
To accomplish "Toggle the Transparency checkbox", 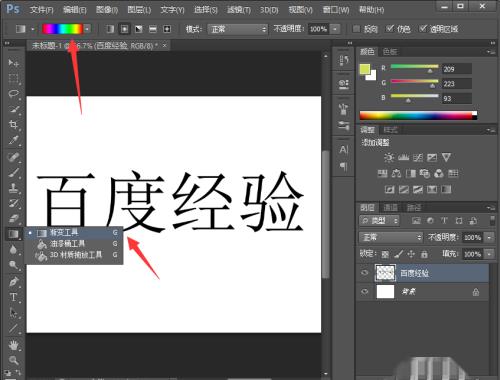I will point(423,29).
